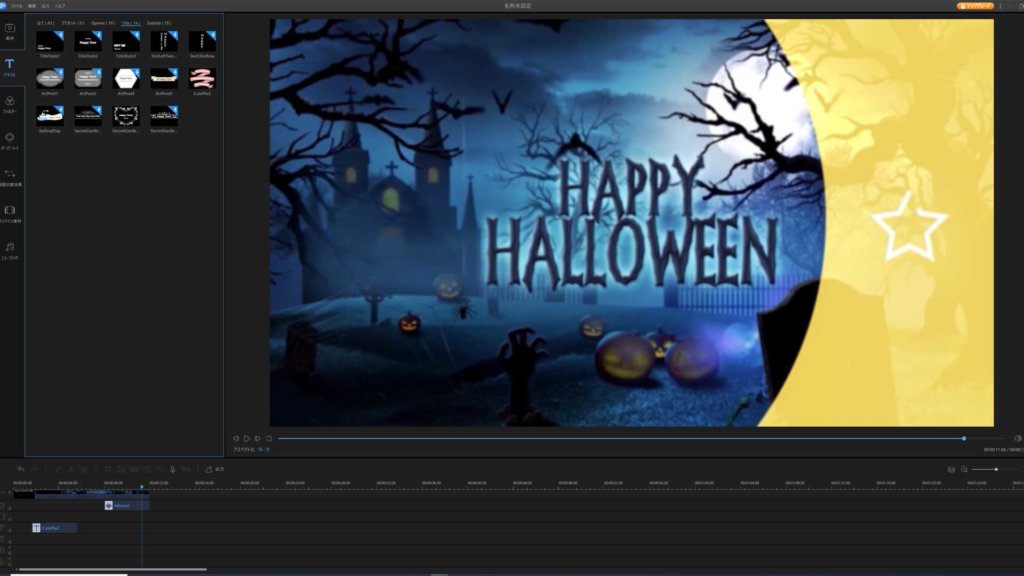The image size is (1024, 576).
Task: Switch to the Subtitle tab
Action: [159, 24]
